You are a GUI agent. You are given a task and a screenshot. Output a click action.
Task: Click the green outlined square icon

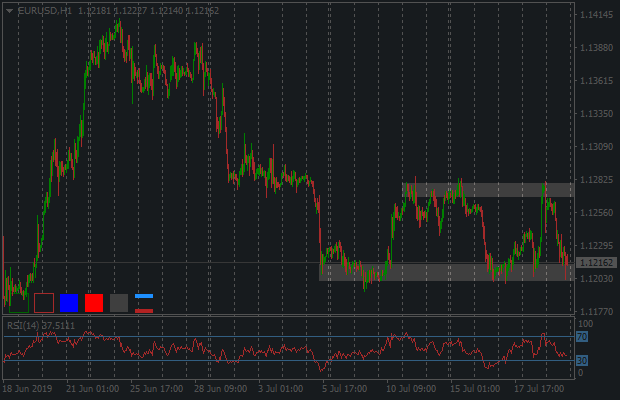[18, 303]
